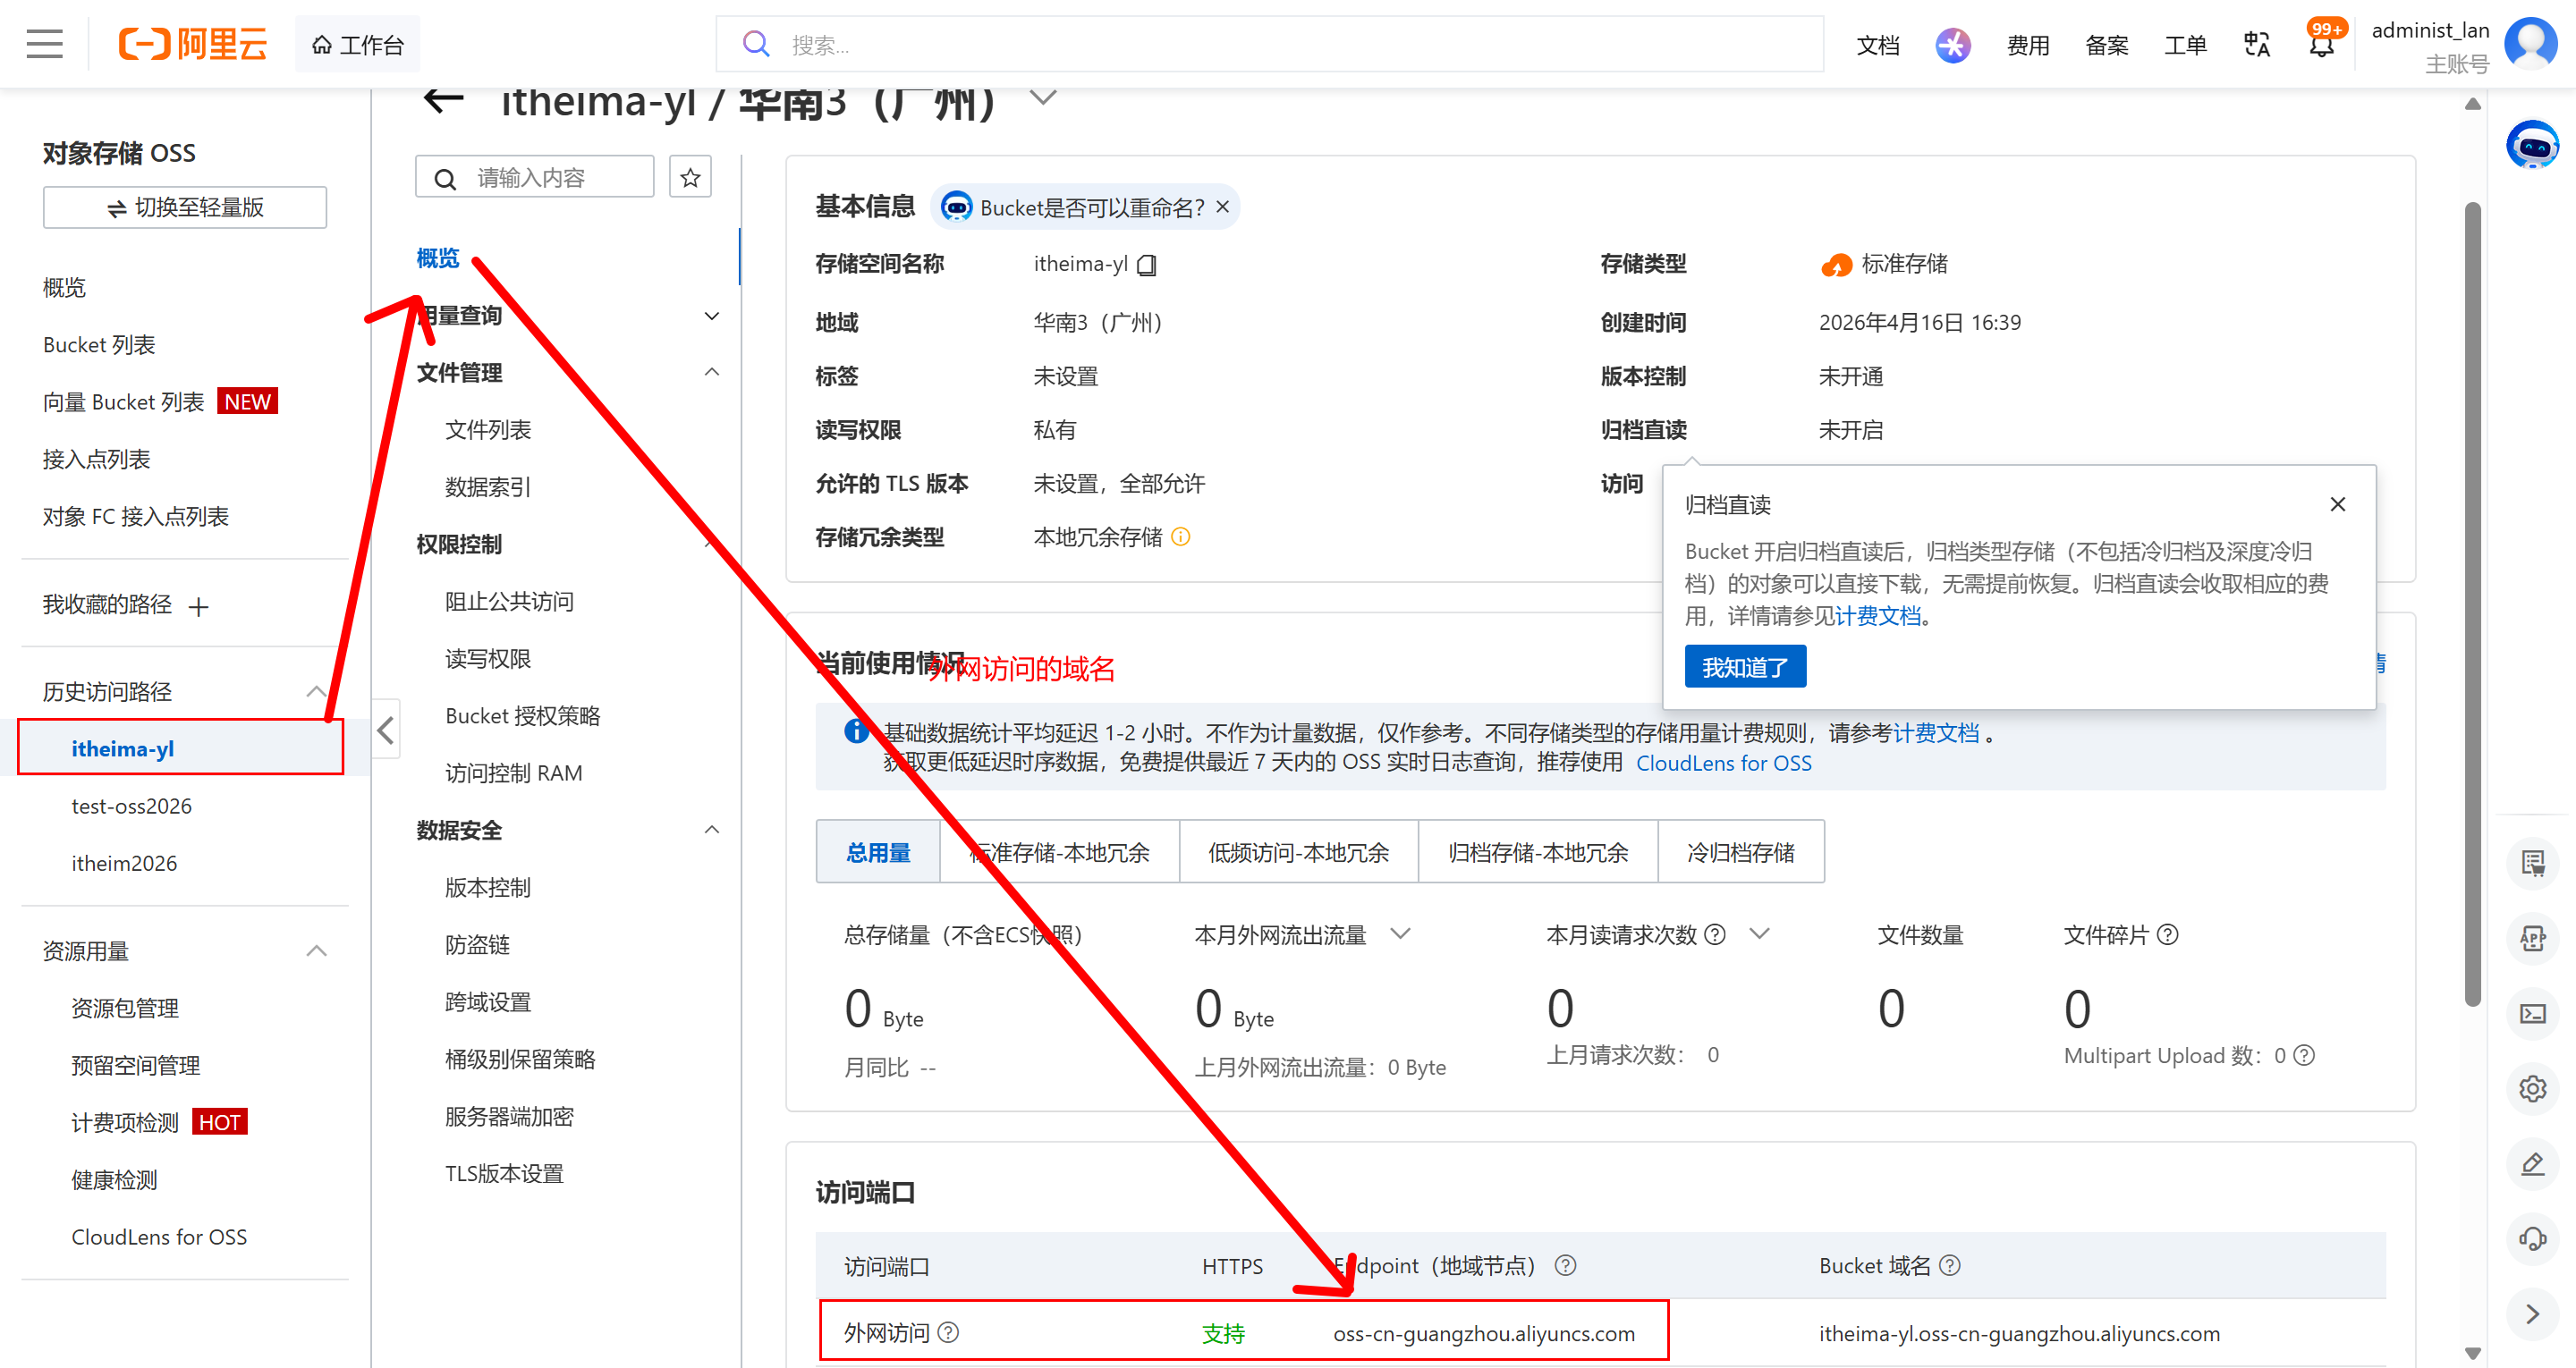
Task: Show info about local redundancy storage
Action: click(1180, 537)
